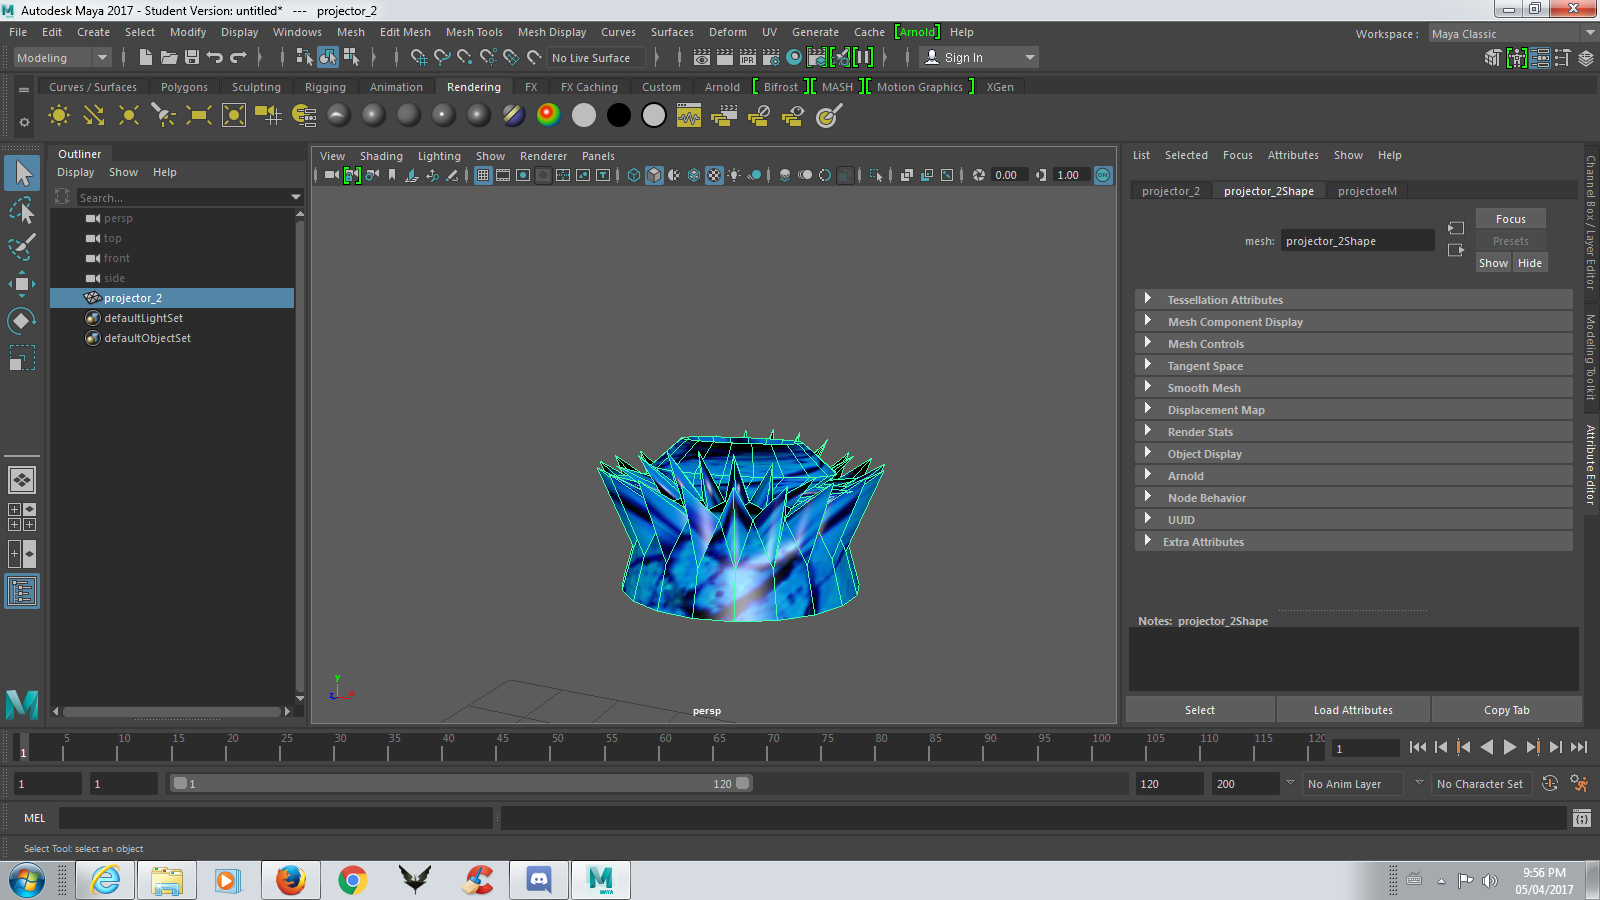
Task: Toggle wireframe shading cube icon
Action: click(x=634, y=175)
